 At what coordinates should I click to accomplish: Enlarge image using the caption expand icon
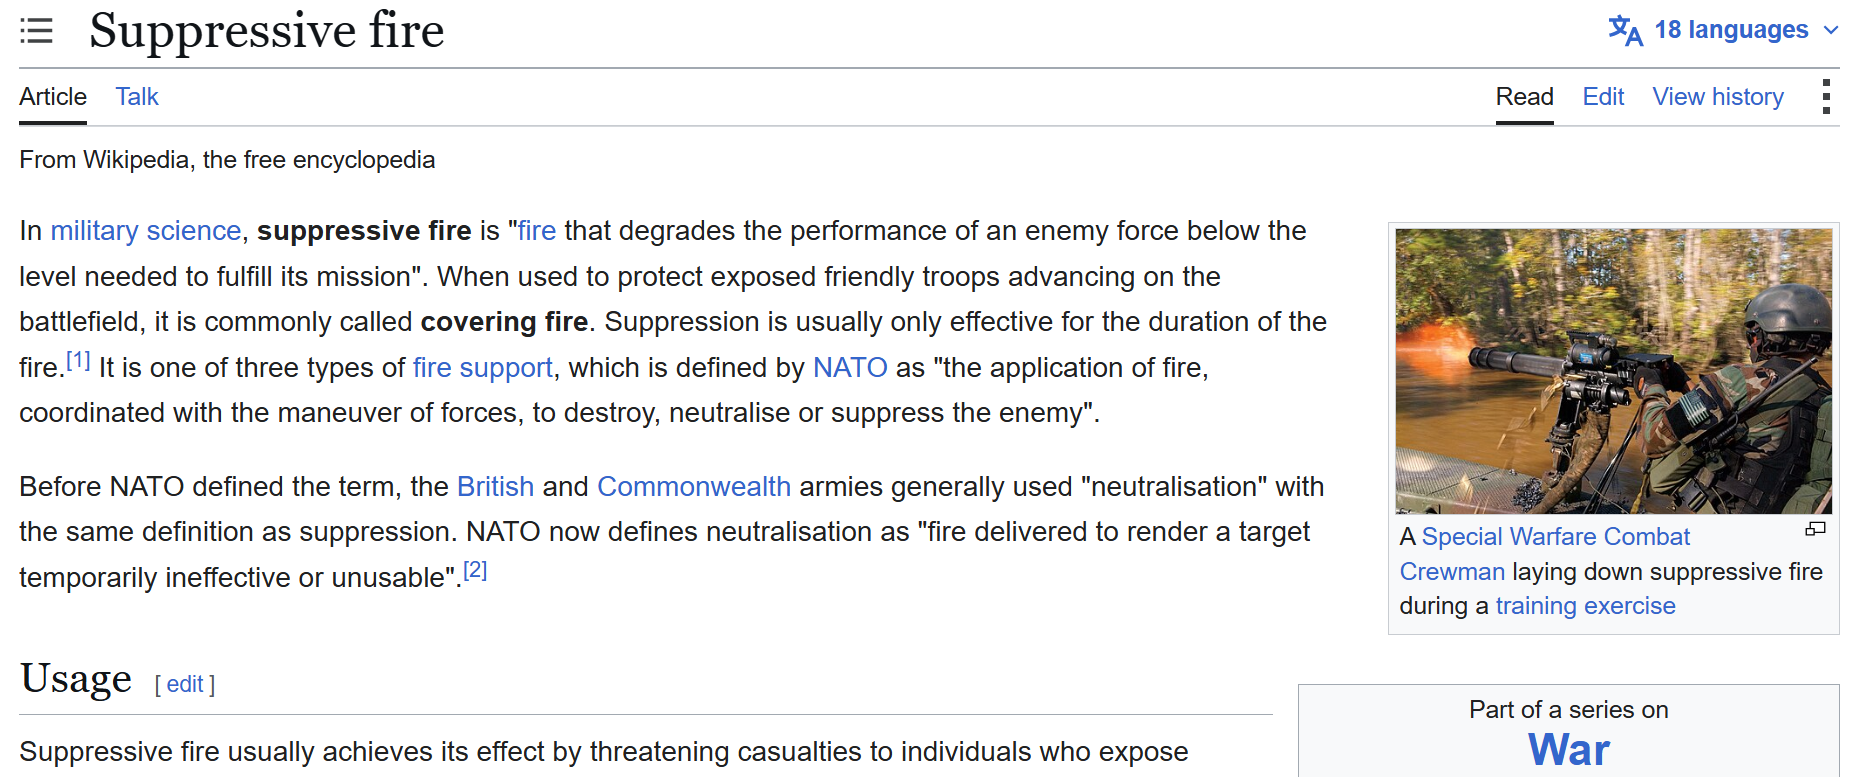click(1815, 529)
